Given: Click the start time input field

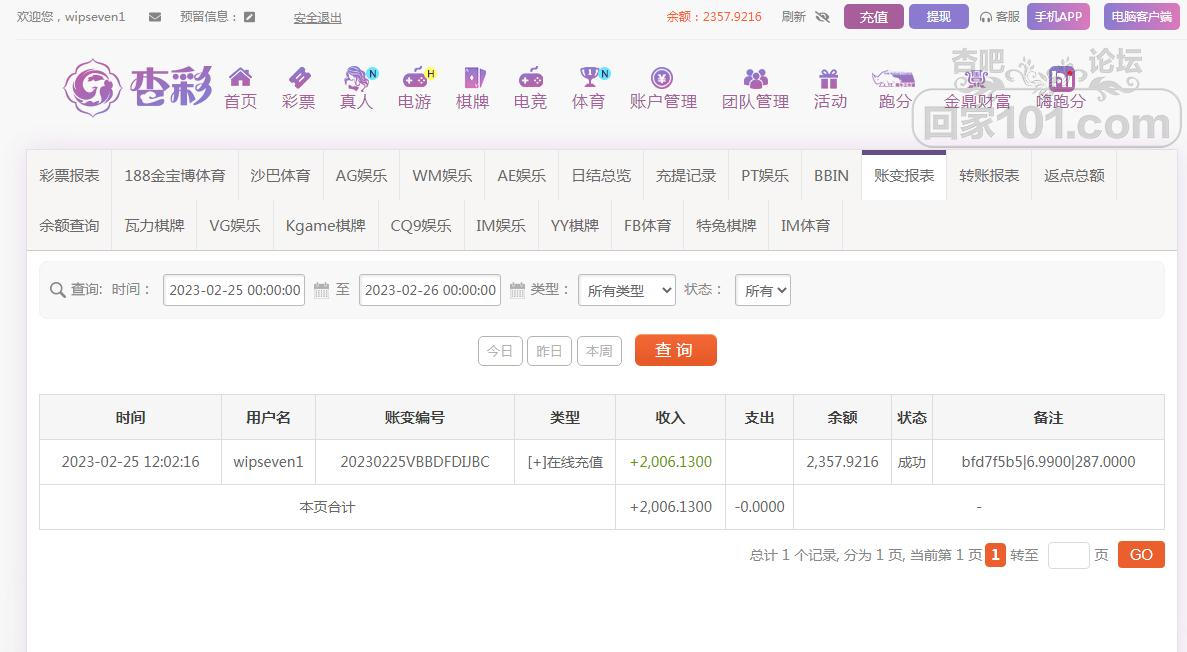Looking at the screenshot, I should pos(234,290).
